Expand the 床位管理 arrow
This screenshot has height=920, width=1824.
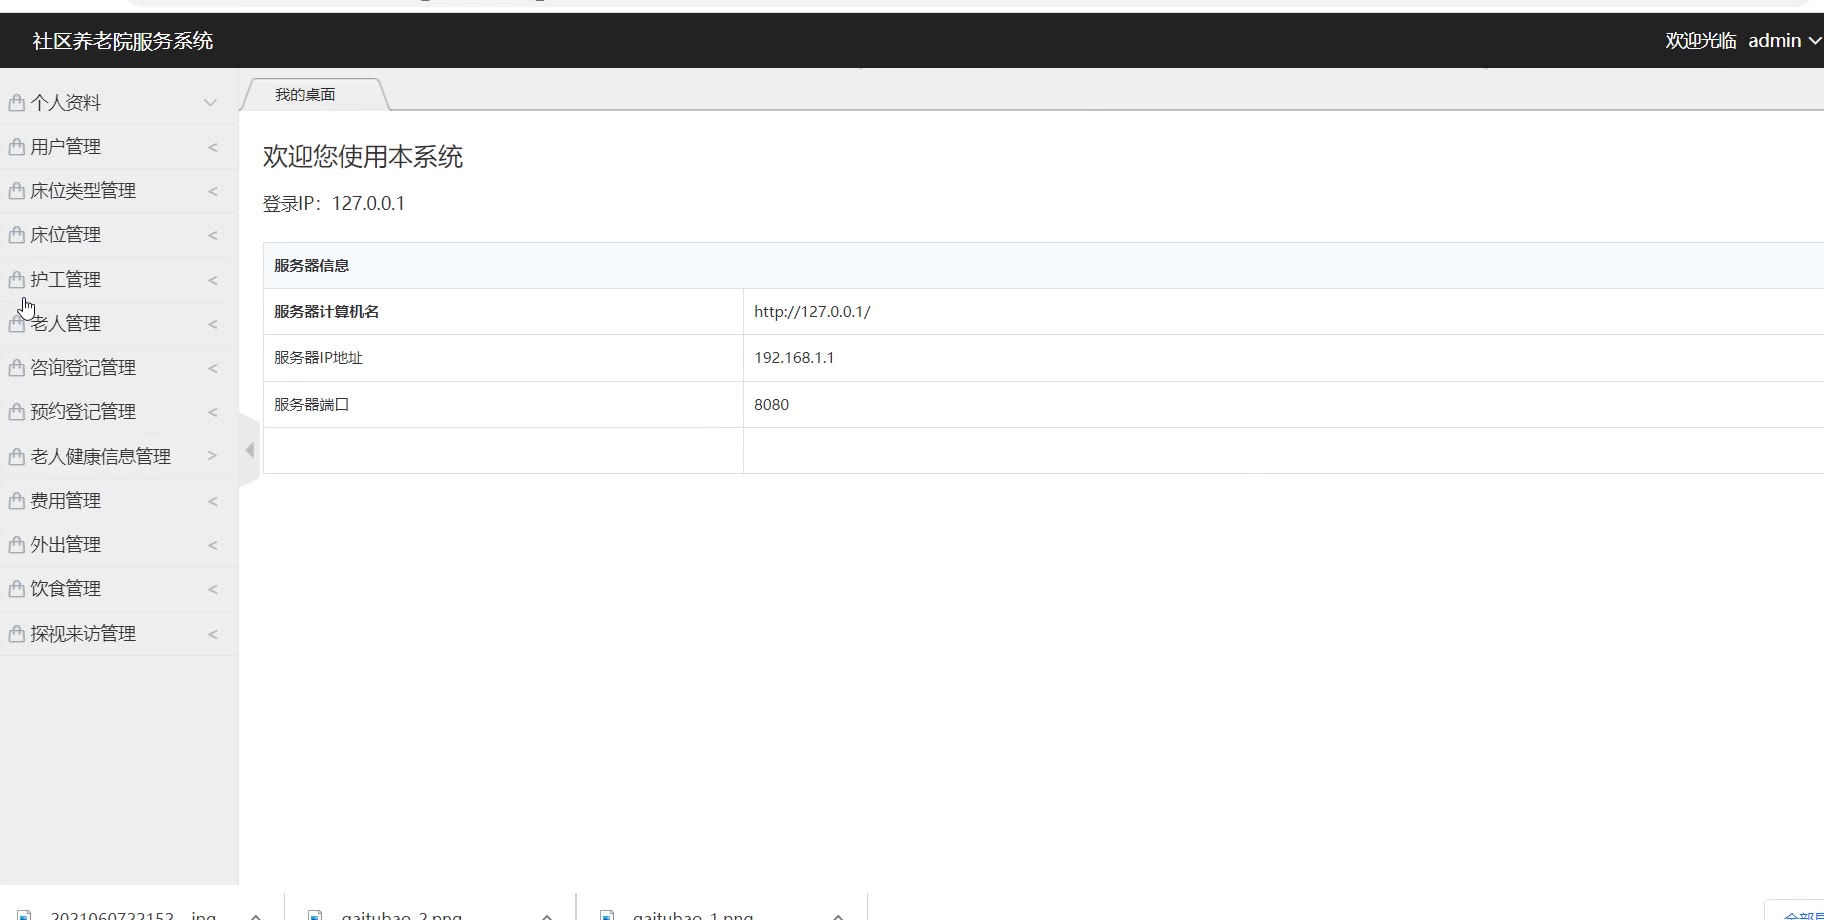tap(212, 235)
